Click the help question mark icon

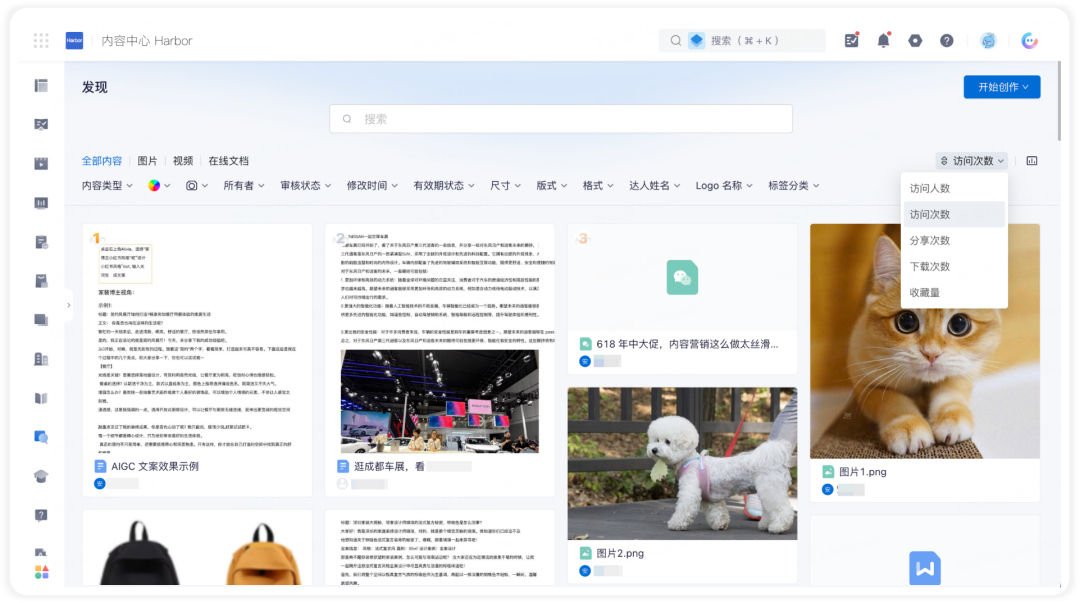(947, 41)
